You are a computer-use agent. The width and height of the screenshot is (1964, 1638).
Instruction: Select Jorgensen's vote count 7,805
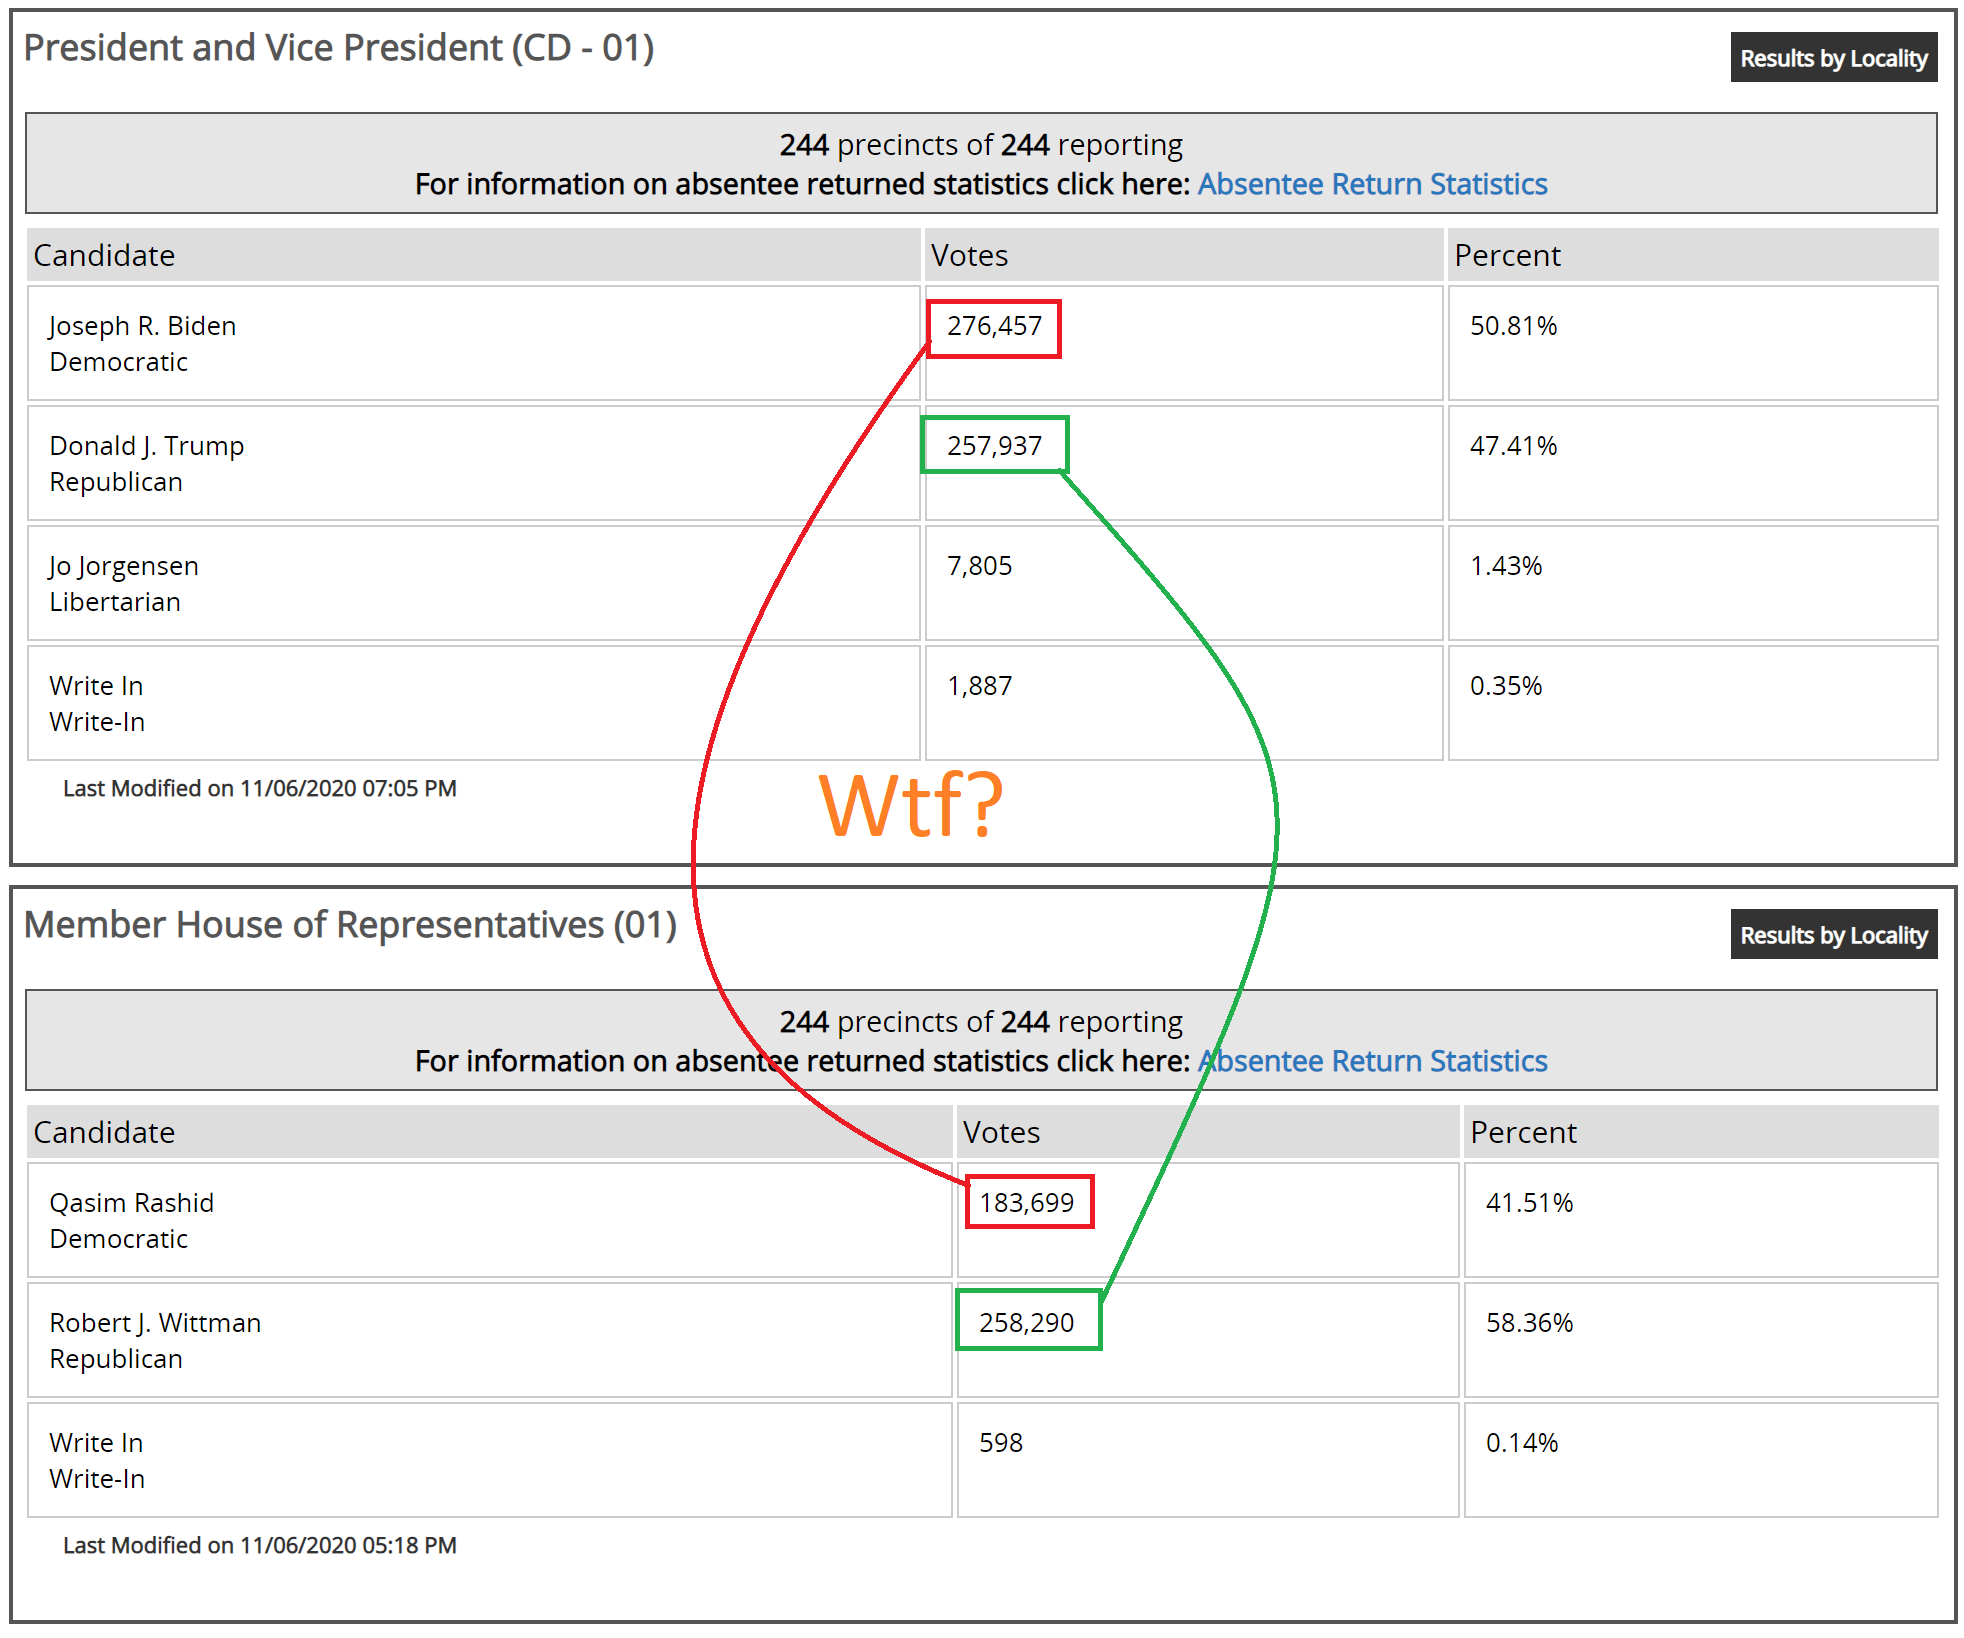[x=979, y=566]
